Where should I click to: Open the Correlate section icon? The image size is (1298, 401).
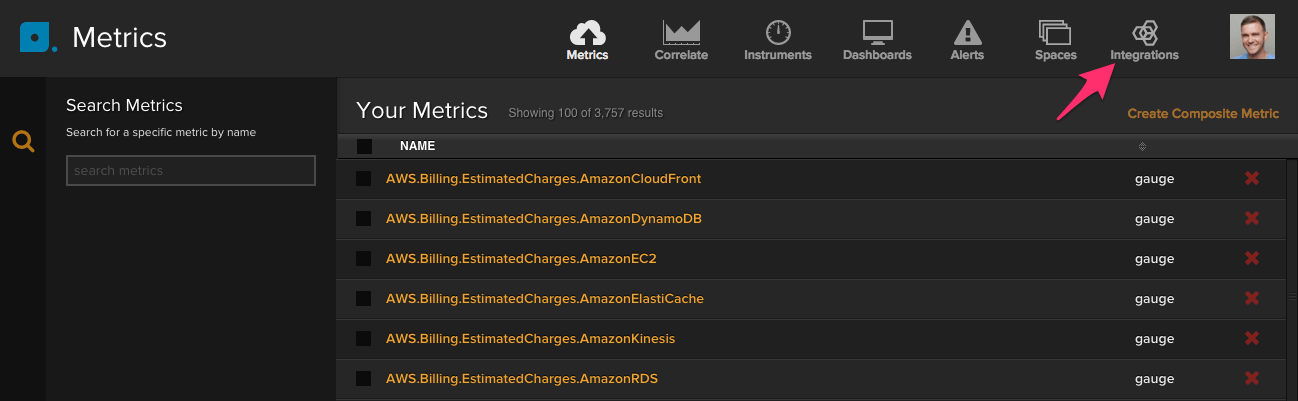(681, 32)
